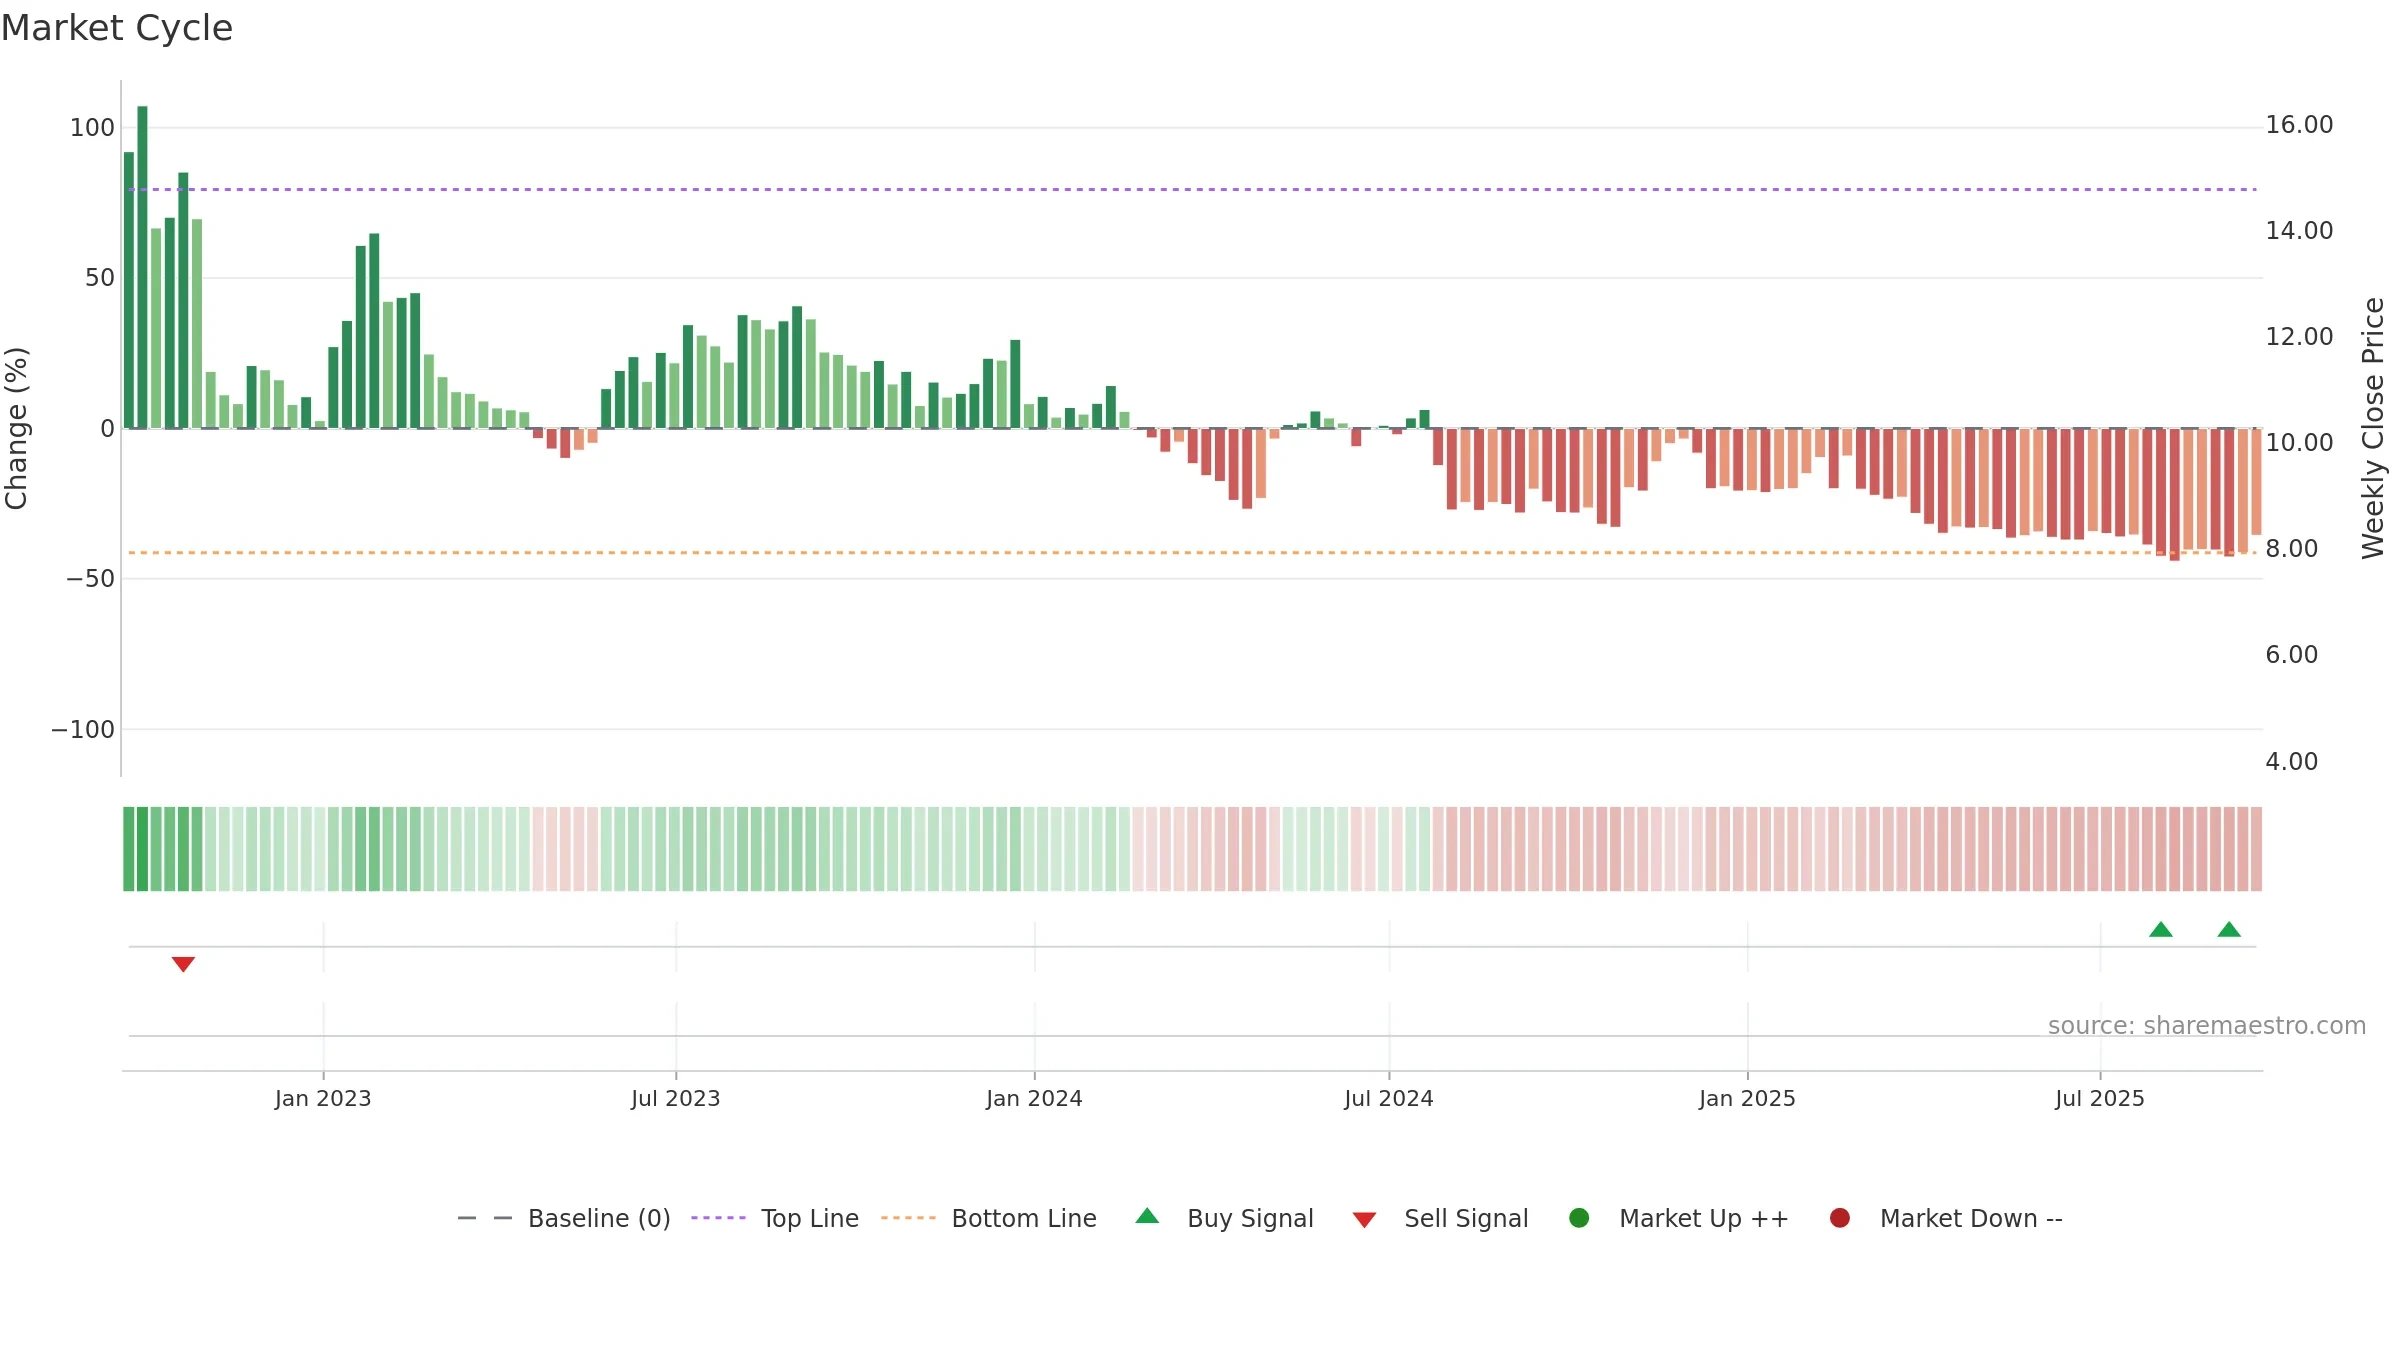Click the Jul 2025 axis label

tap(2100, 1098)
